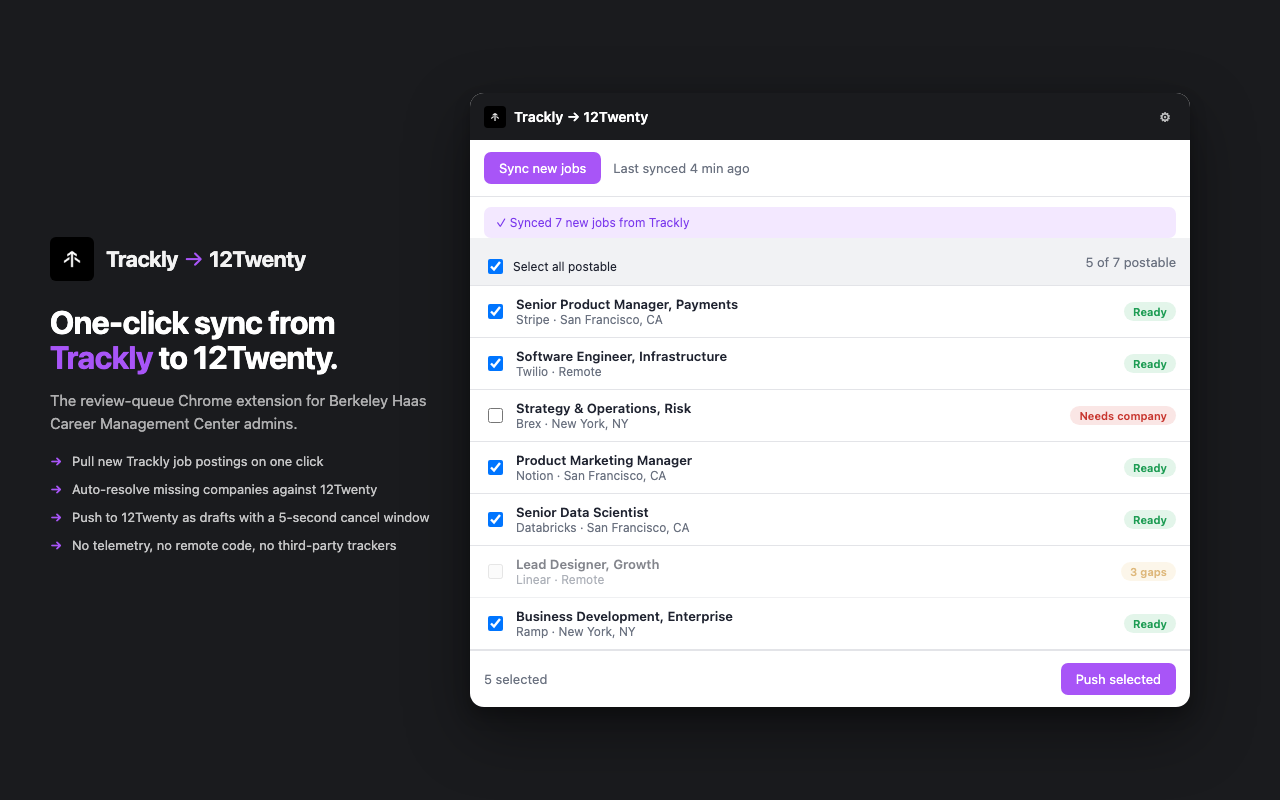Click the Needs company badge for Brex
The height and width of the screenshot is (800, 1280).
(1123, 416)
